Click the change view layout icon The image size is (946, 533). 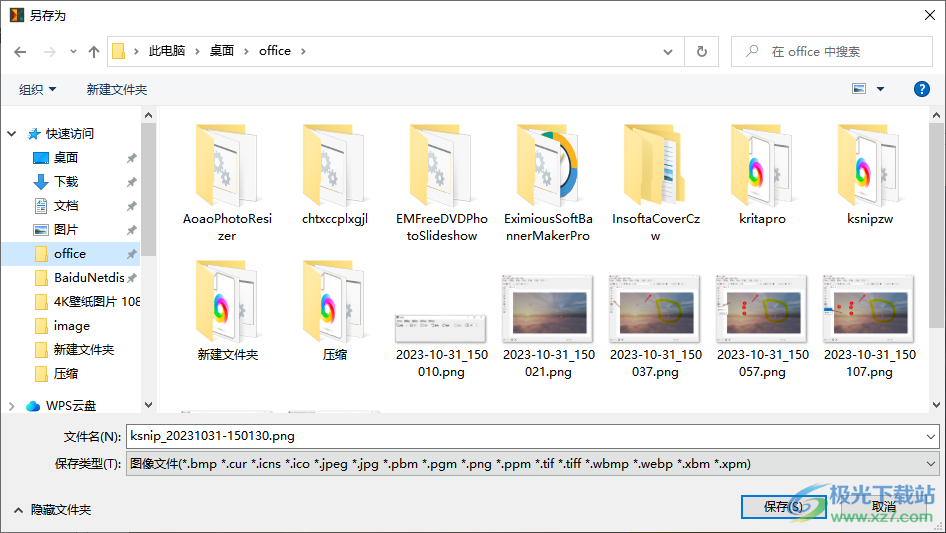(859, 89)
